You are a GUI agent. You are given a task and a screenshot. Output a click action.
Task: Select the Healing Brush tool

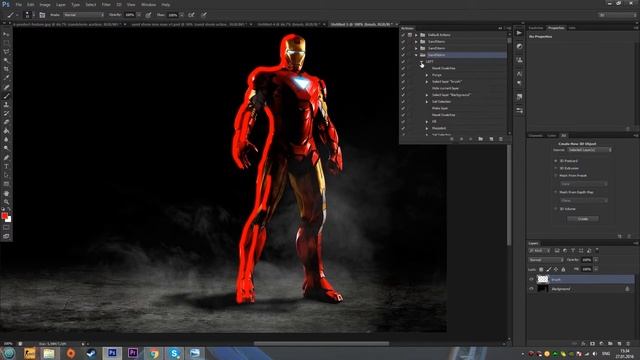coord(6,87)
